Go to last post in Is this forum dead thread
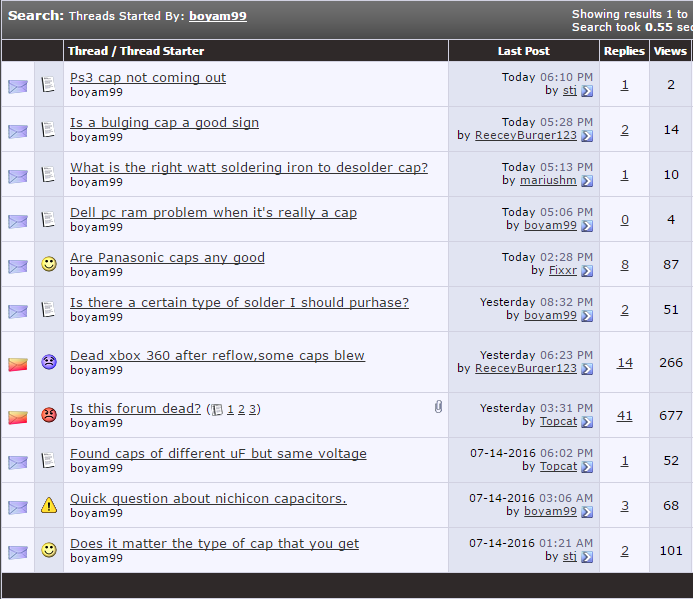 pos(587,422)
